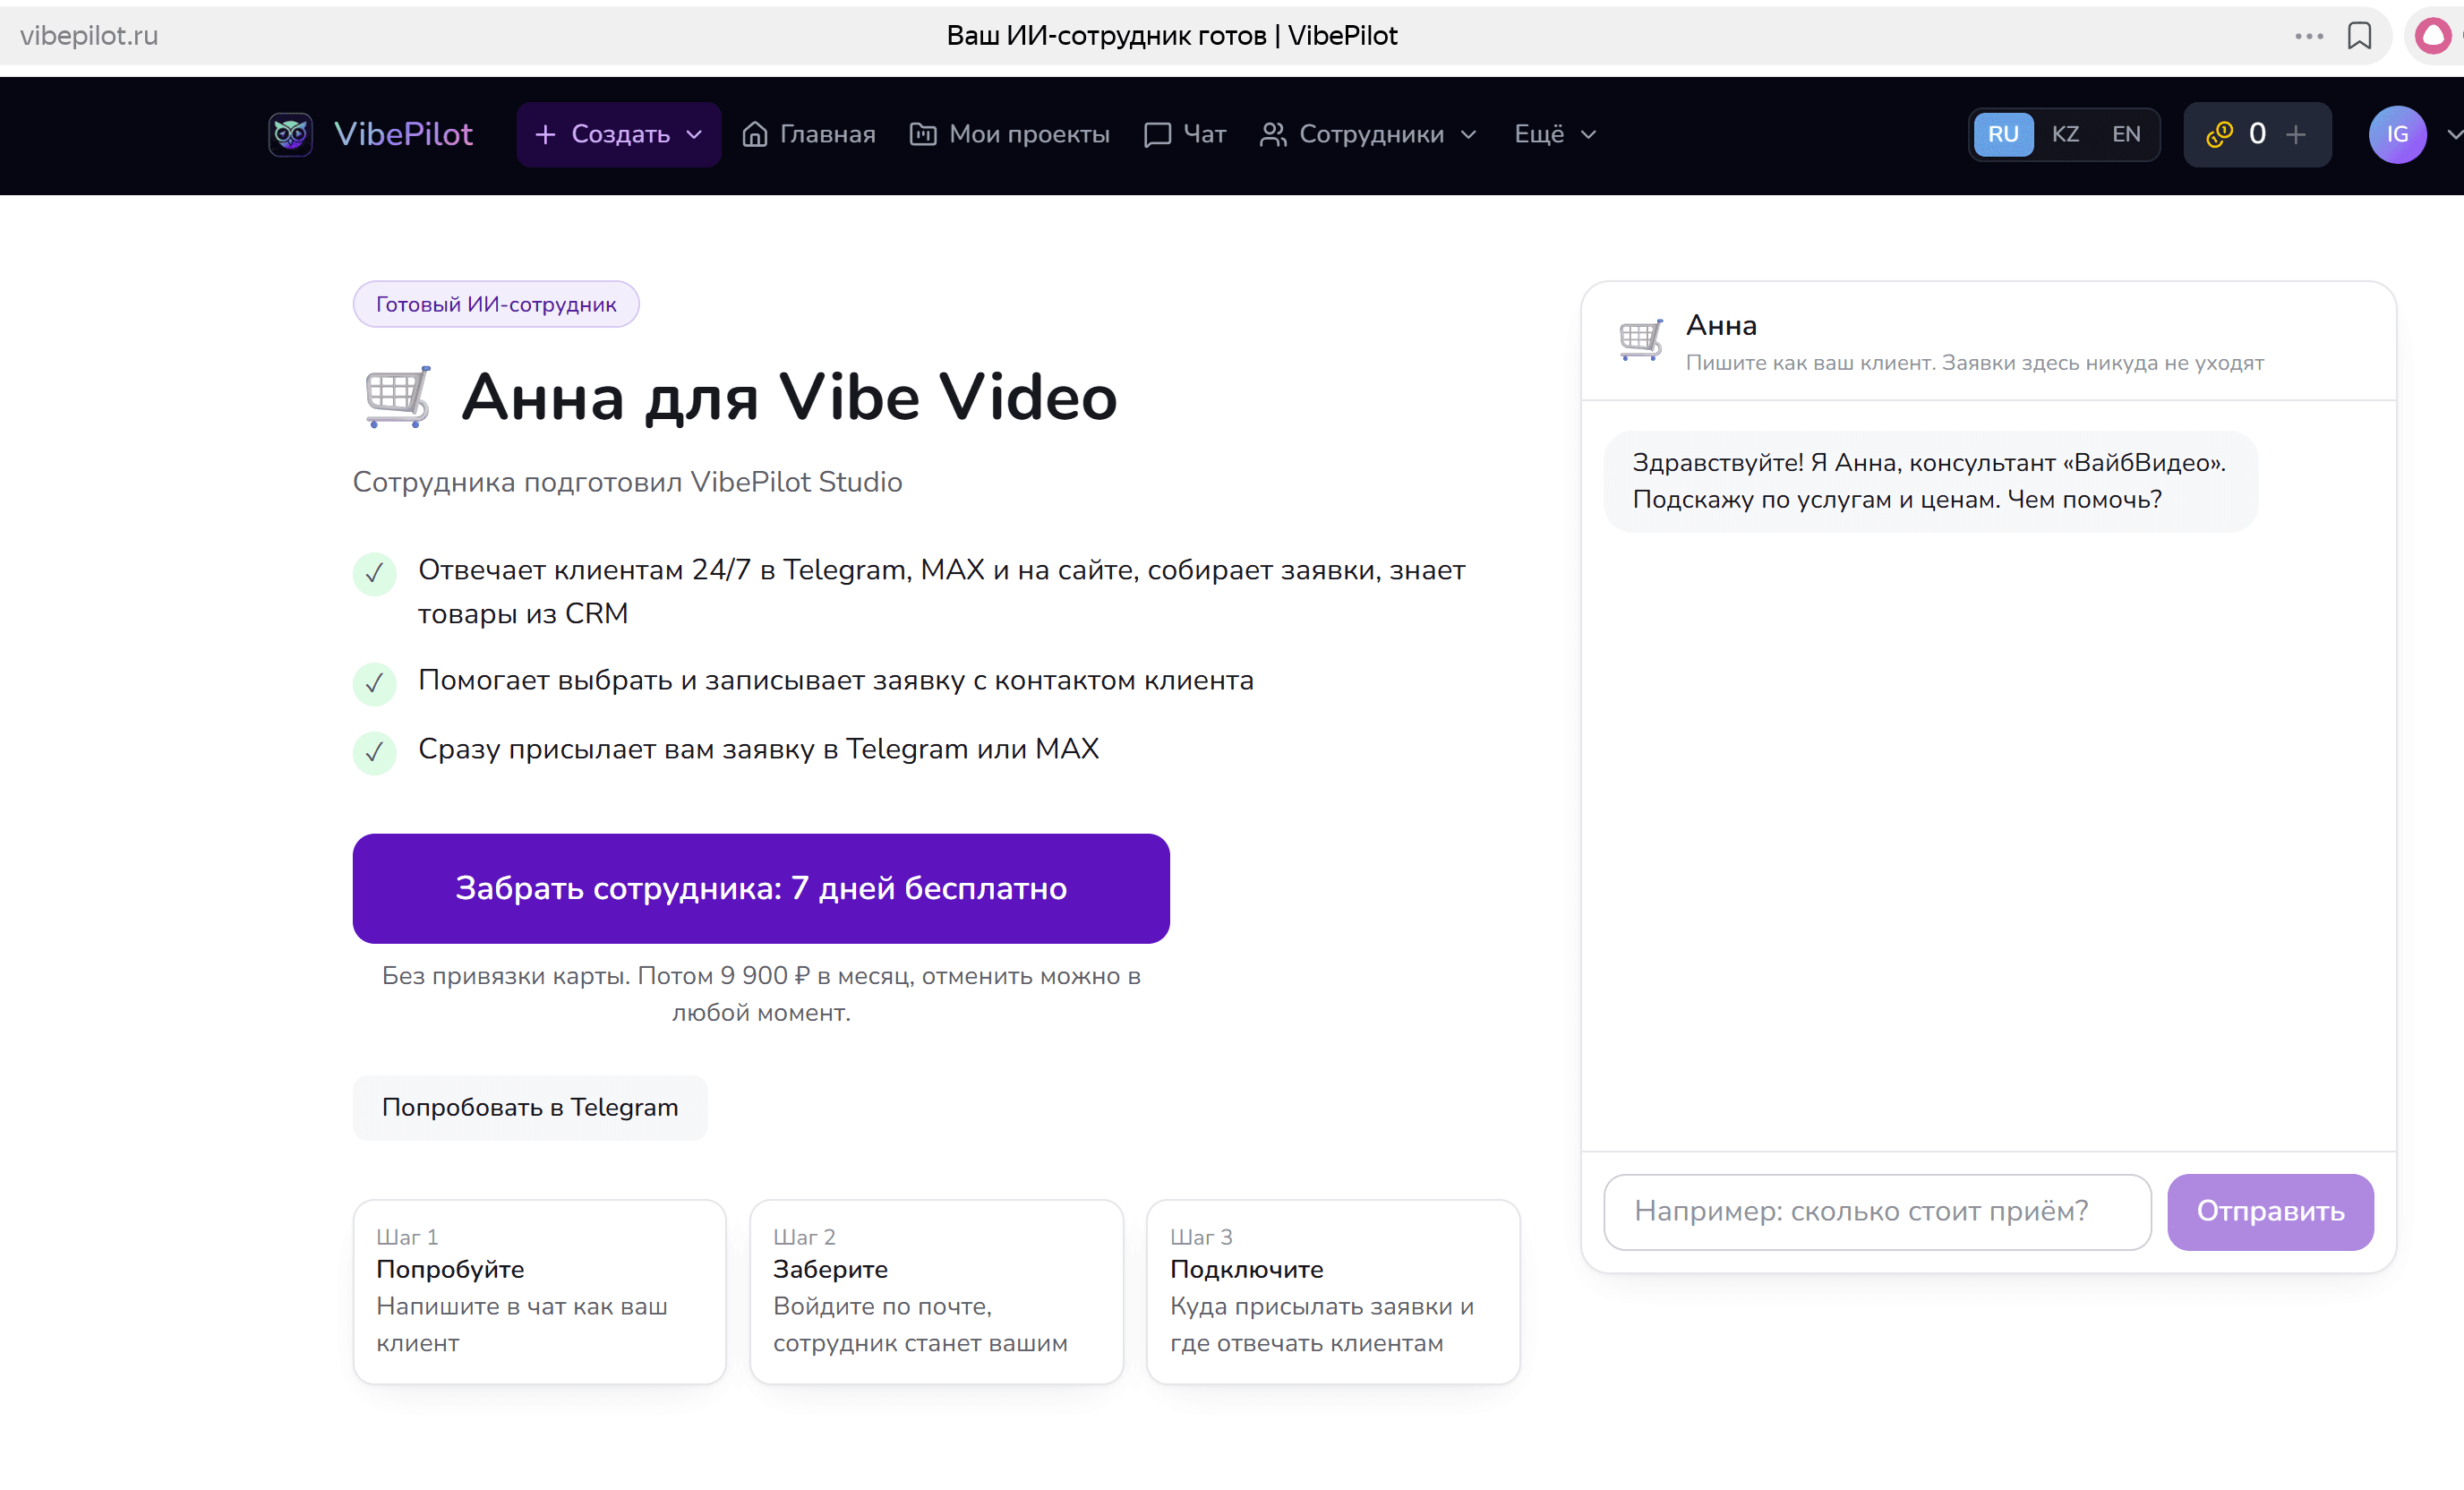Go to Главная page

[x=808, y=134]
